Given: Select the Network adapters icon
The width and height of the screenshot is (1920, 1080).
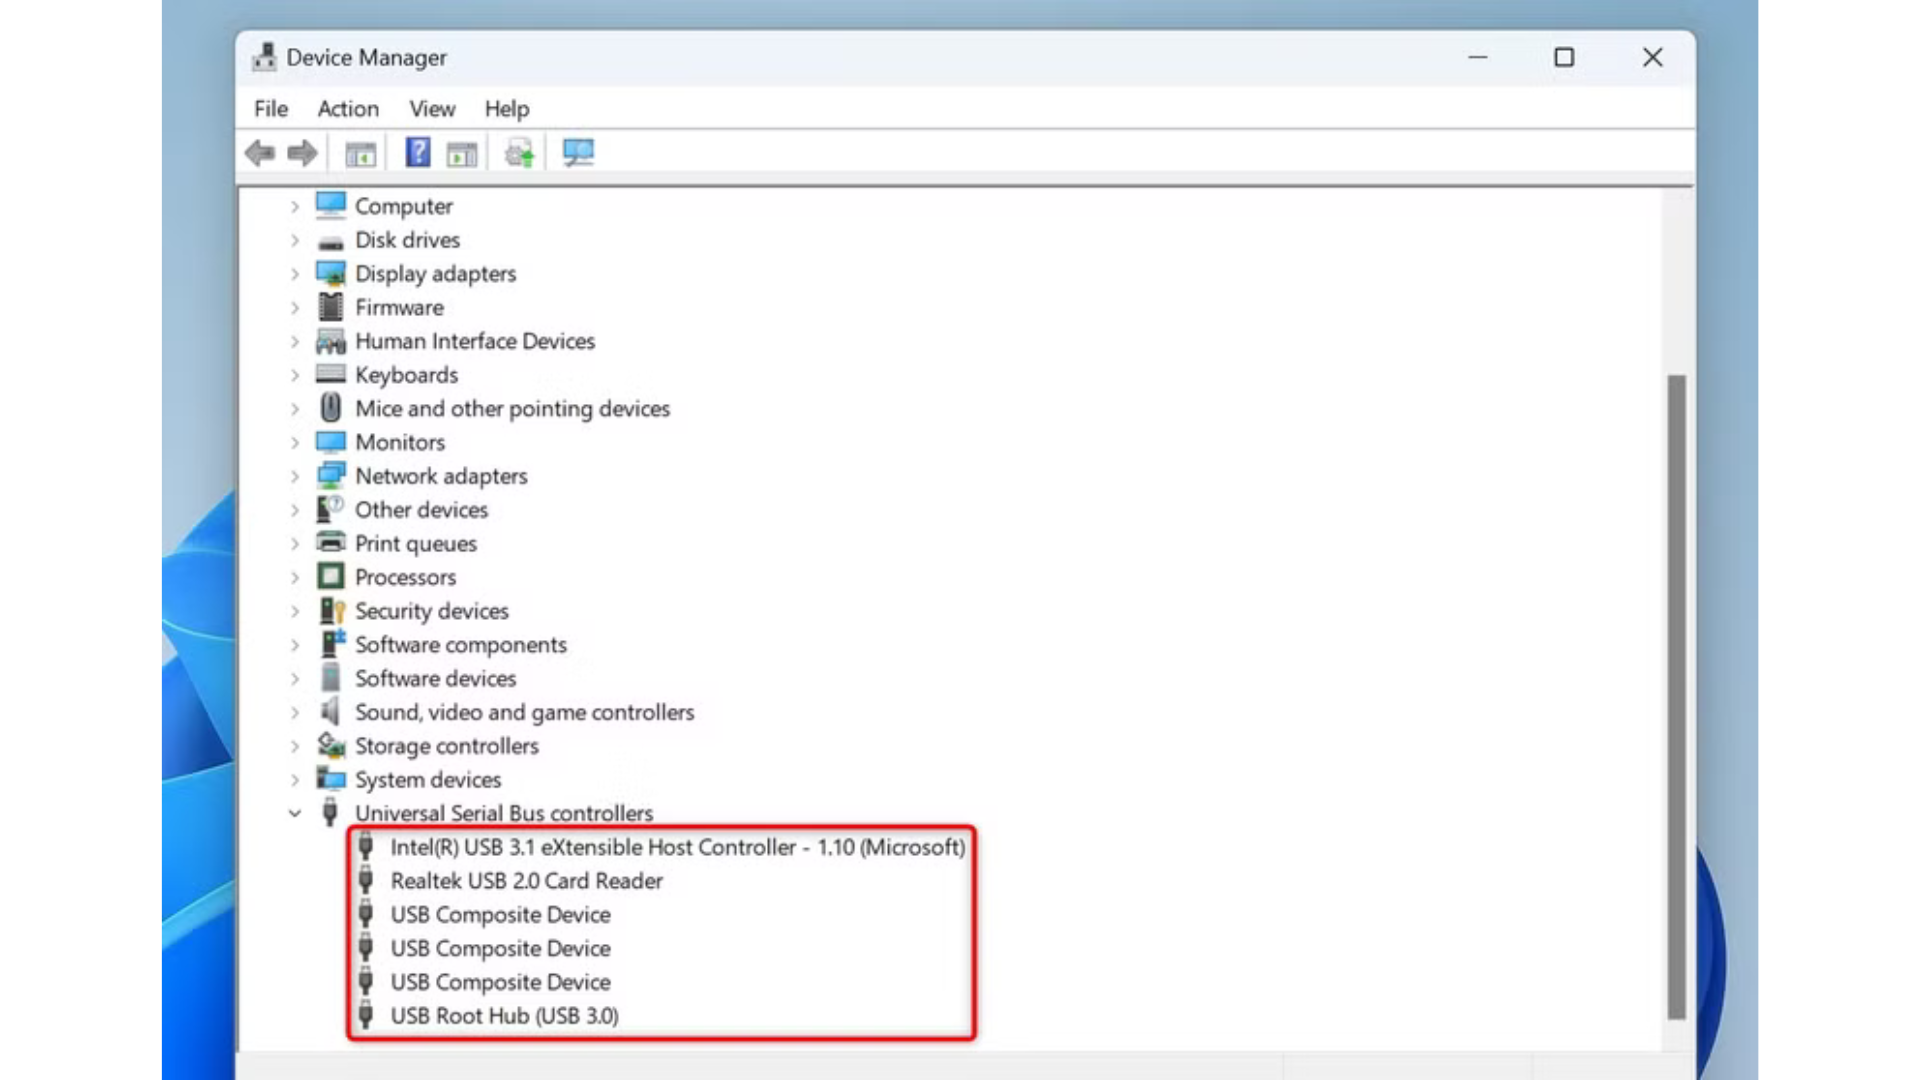Looking at the screenshot, I should pos(331,475).
